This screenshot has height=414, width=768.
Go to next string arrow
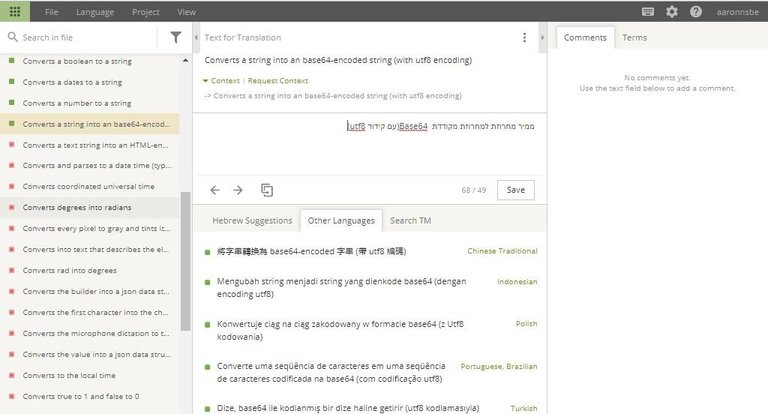(238, 190)
